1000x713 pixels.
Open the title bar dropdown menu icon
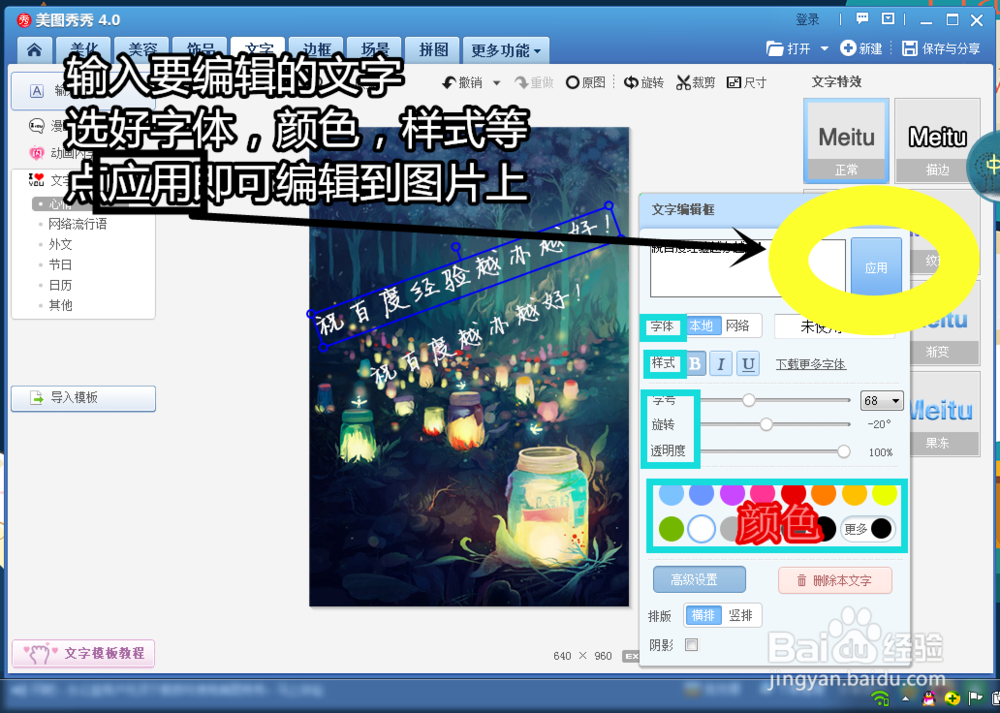tap(888, 18)
